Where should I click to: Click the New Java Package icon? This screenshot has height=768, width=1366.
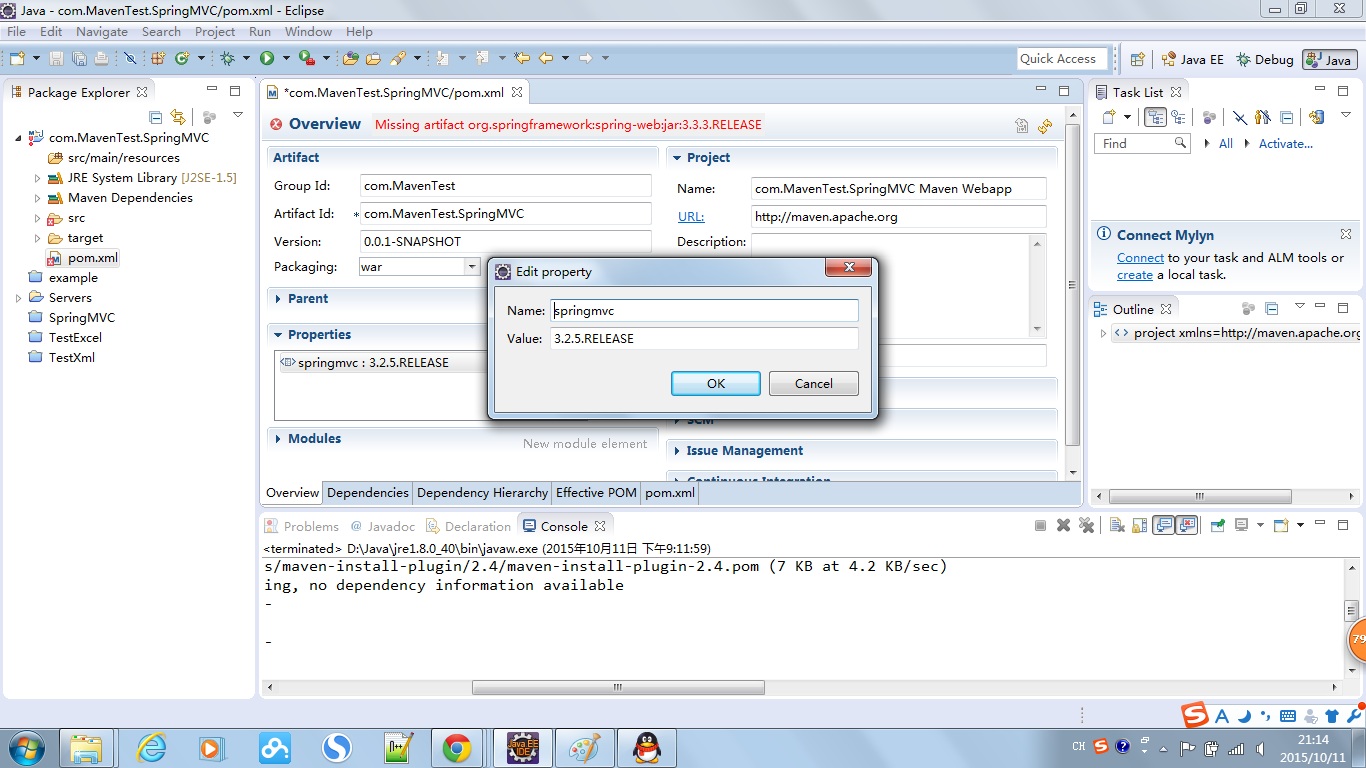[x=158, y=59]
